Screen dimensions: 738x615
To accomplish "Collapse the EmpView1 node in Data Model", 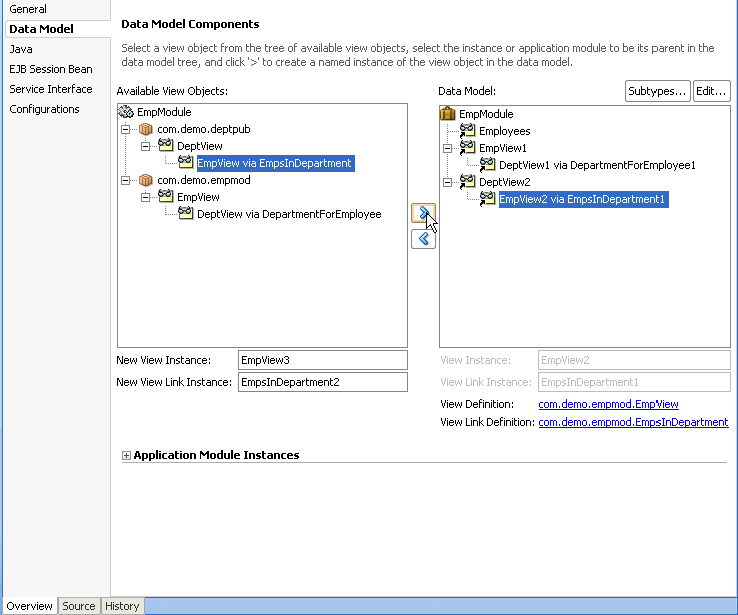I will [x=448, y=148].
